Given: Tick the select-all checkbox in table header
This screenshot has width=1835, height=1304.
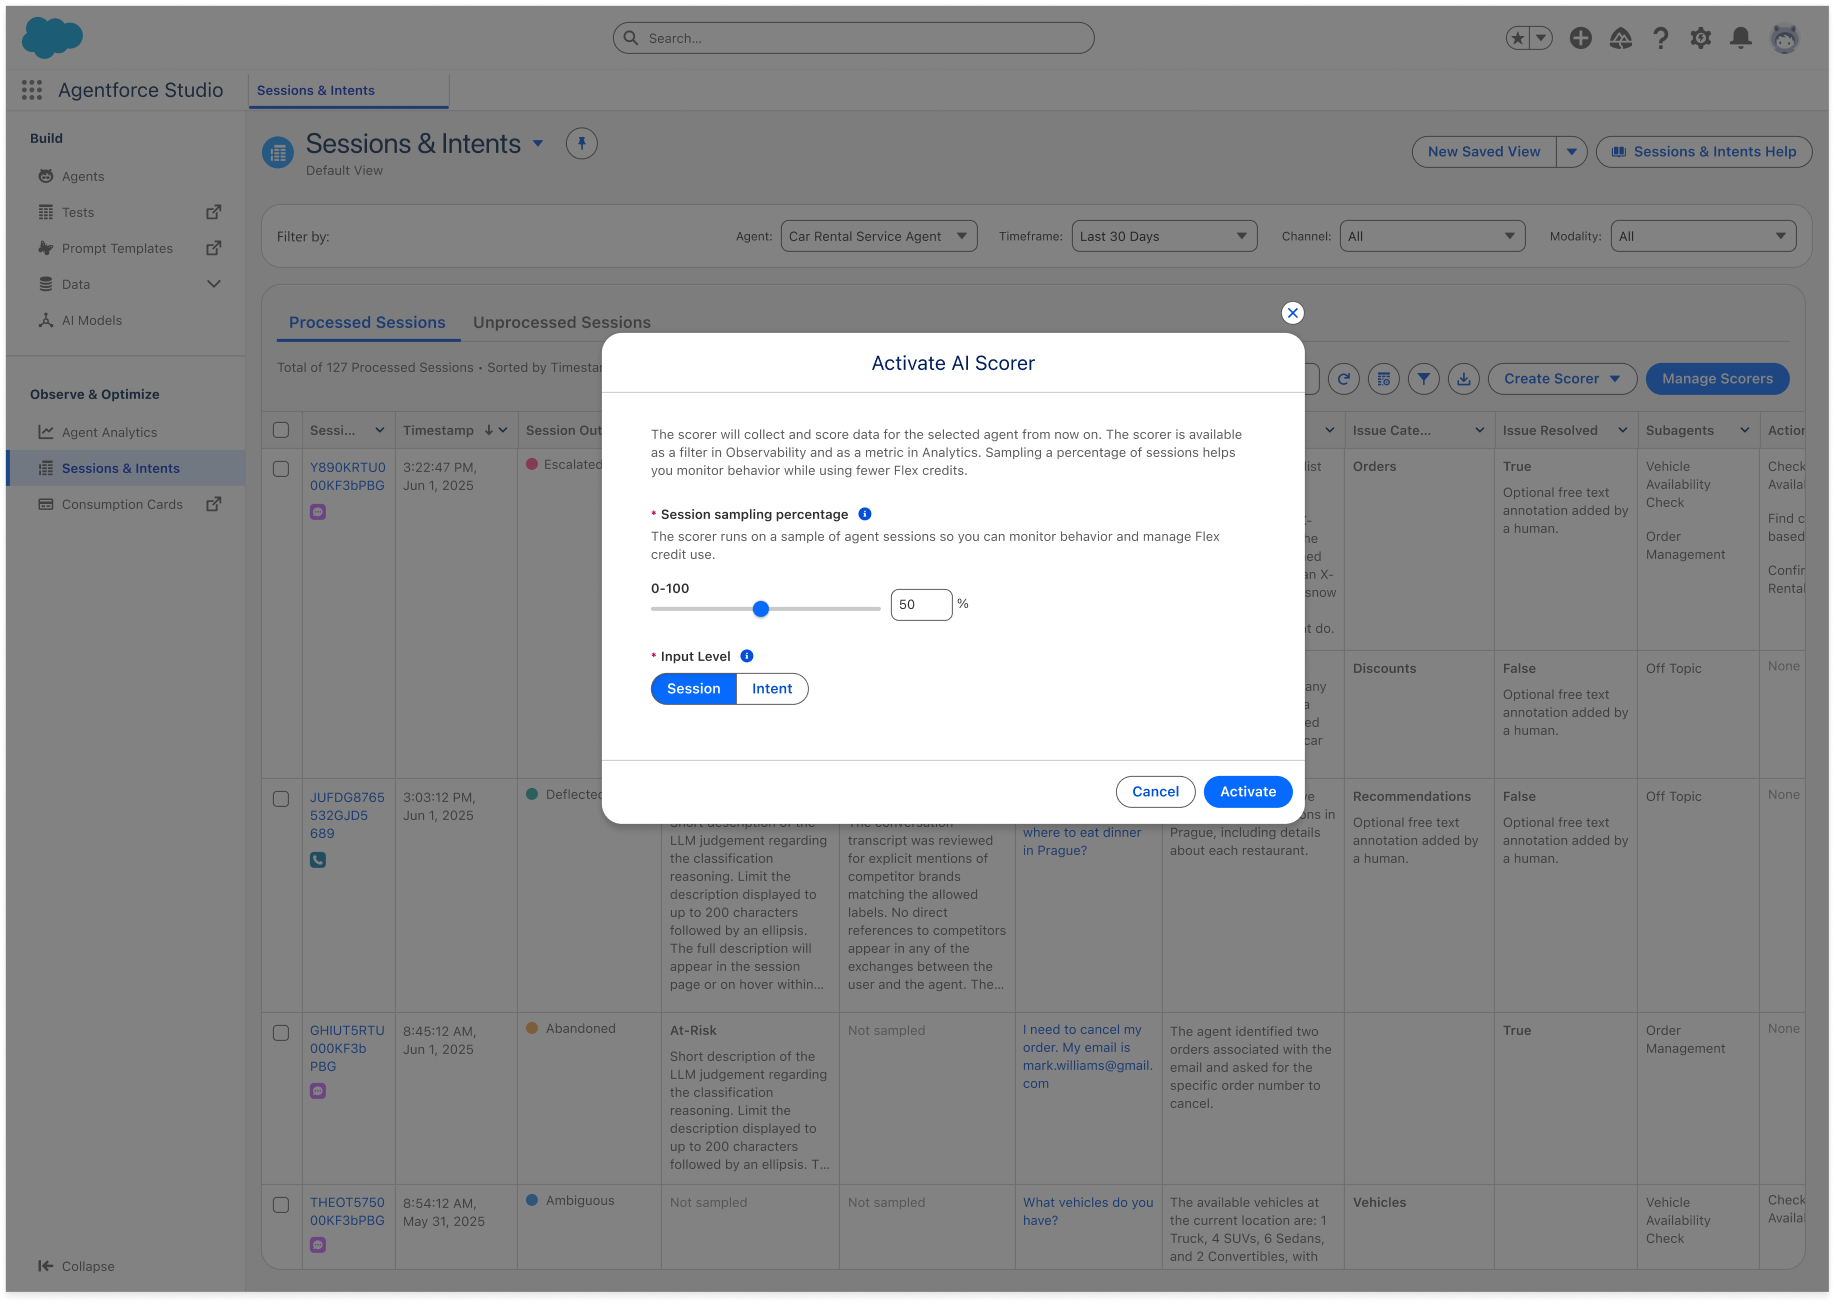Looking at the screenshot, I should click(281, 430).
